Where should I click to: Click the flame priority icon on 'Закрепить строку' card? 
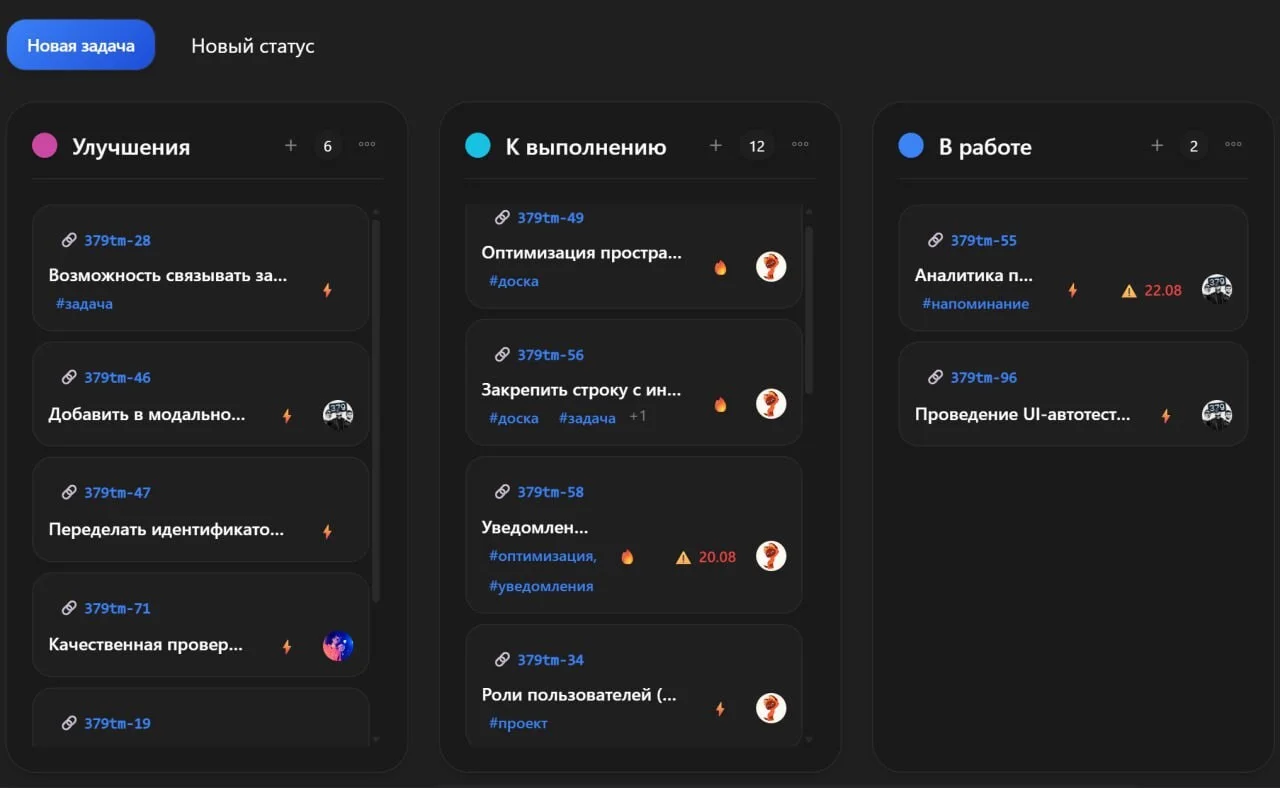click(720, 404)
